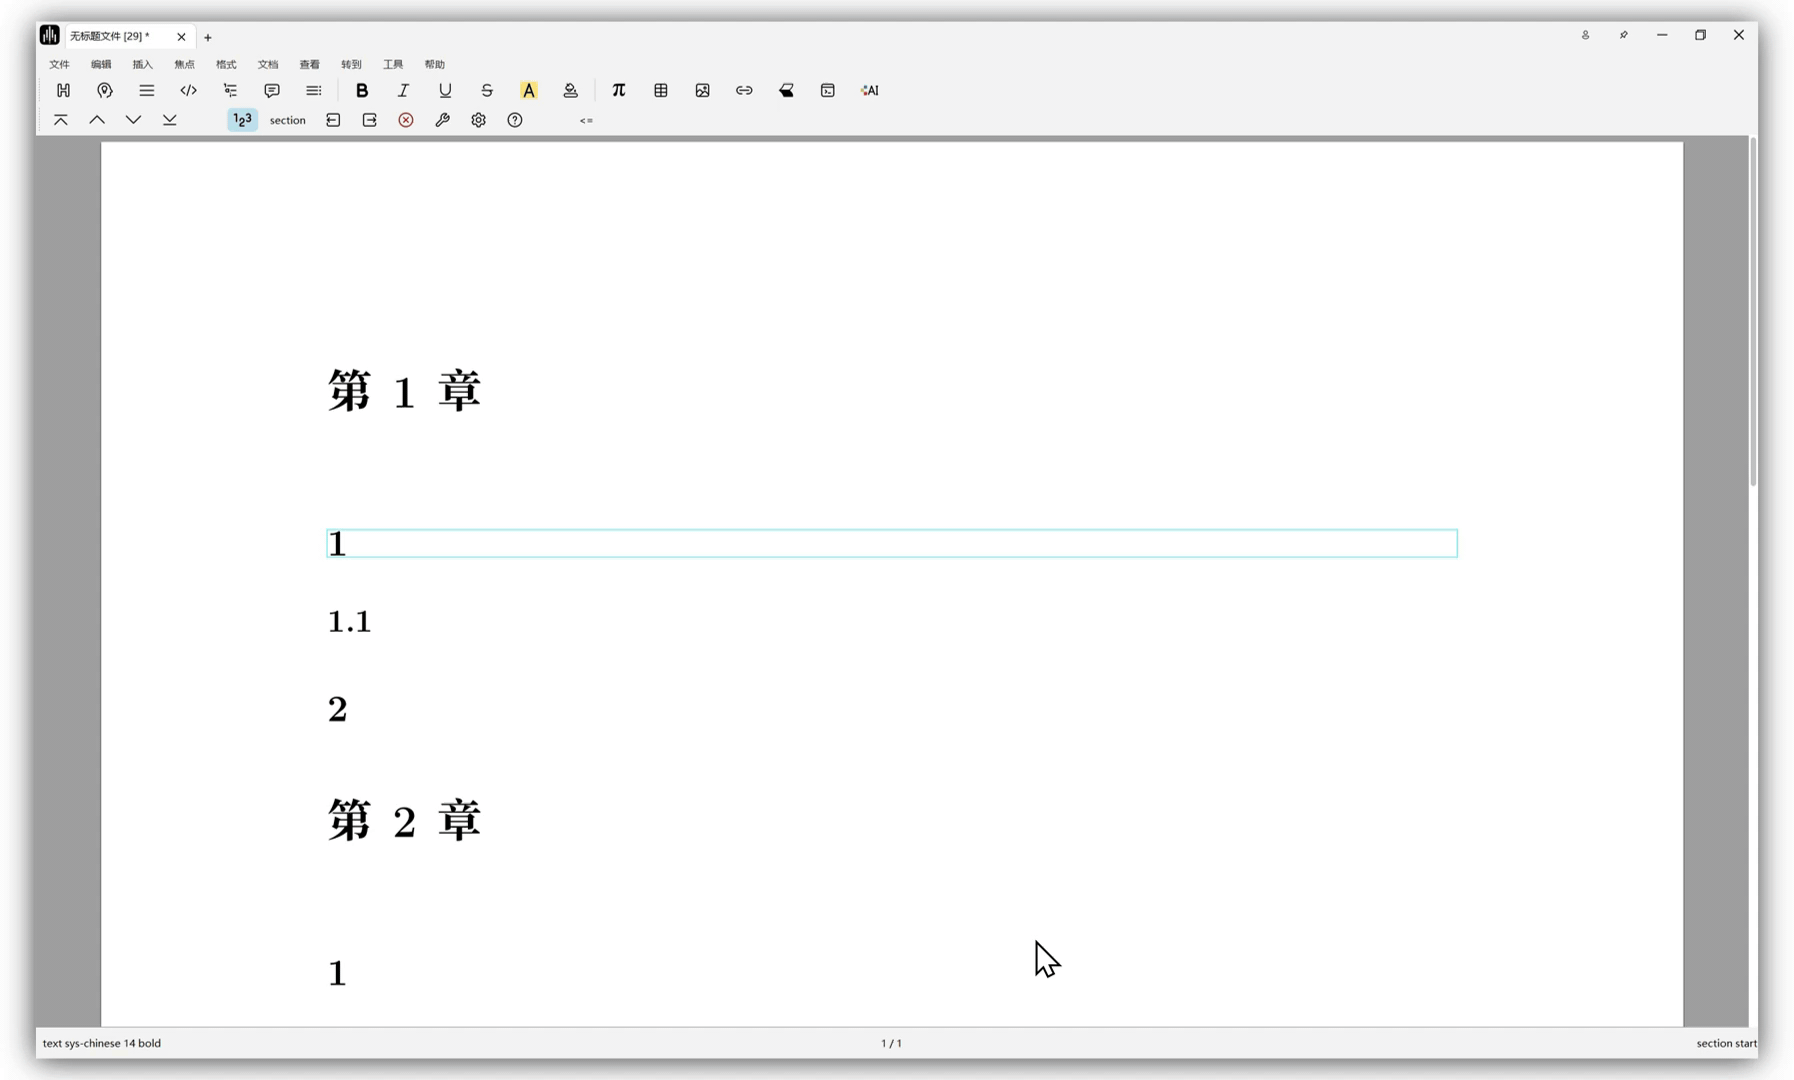Select the yellow highlight color A
The image size is (1794, 1080).
(x=528, y=90)
